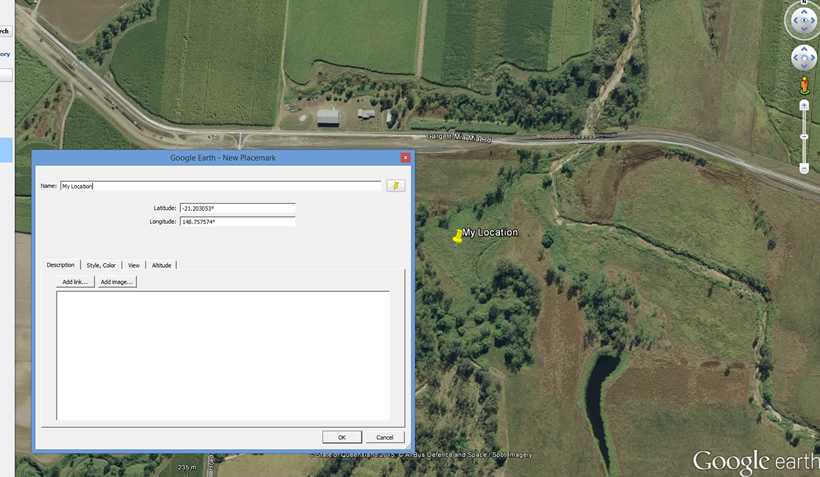Screen dimensions: 820x477
Task: Select the orange Street View pegman
Action: [804, 85]
